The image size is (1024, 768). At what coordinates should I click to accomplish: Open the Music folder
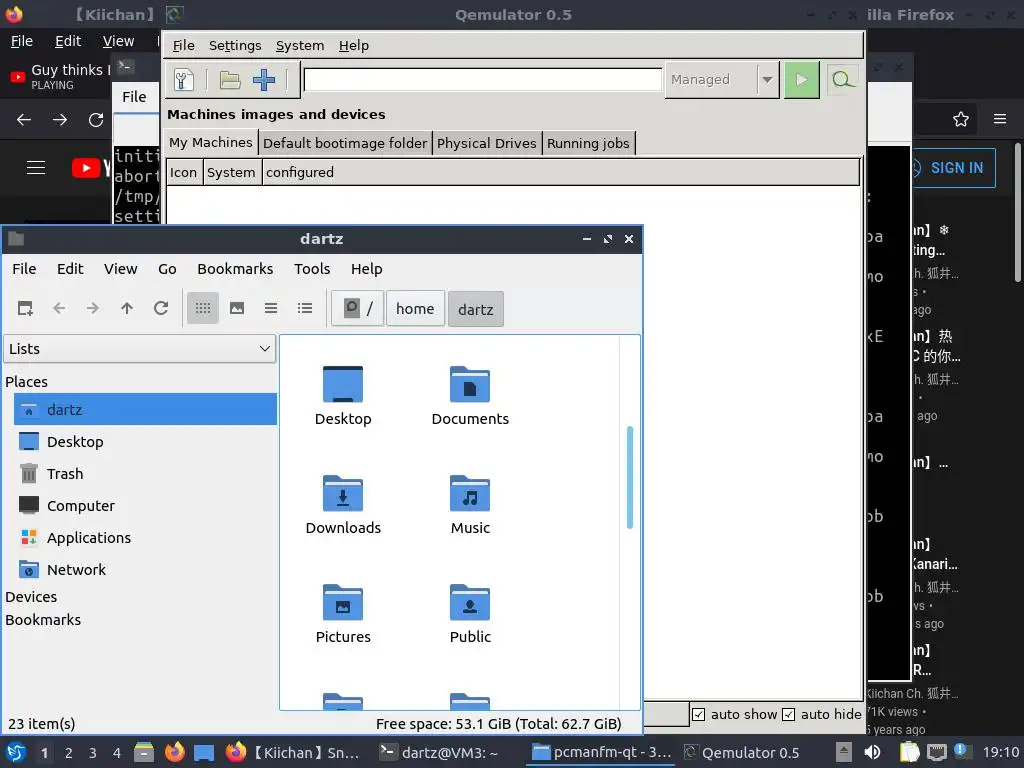pos(470,505)
